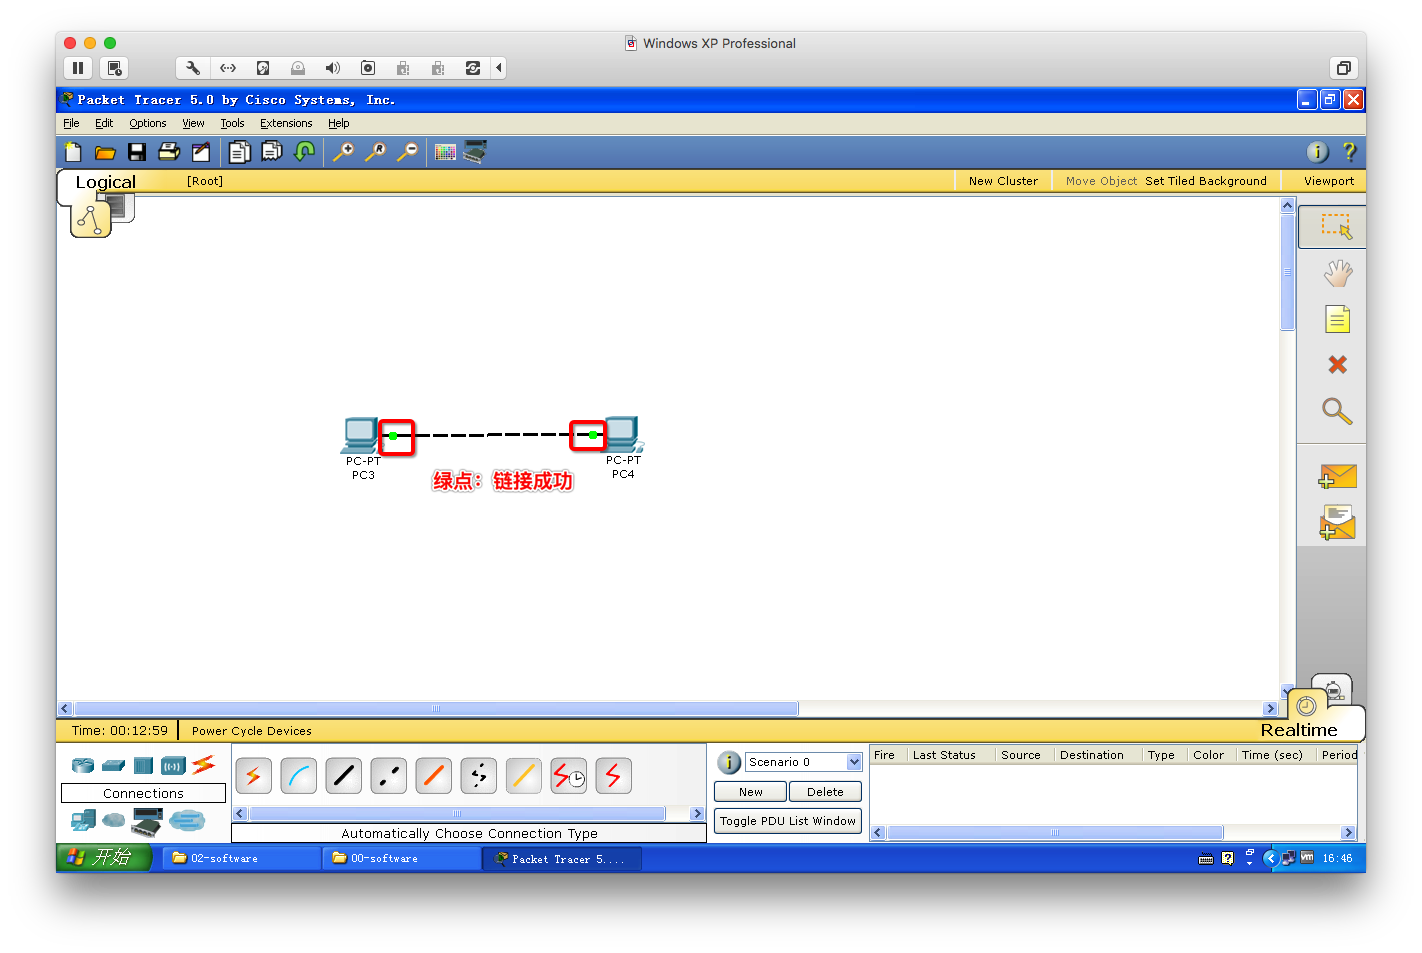Open the color palette dialog icon
1422x953 pixels.
click(446, 152)
